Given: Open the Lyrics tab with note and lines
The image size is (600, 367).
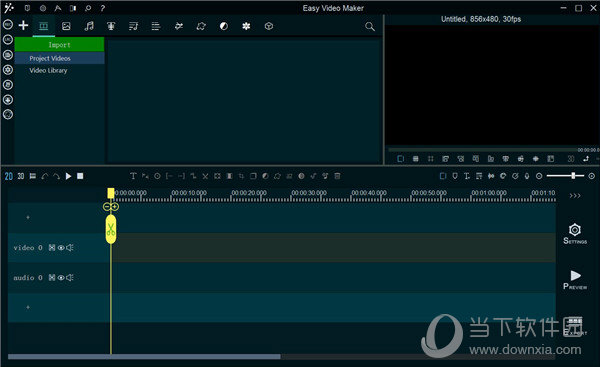Looking at the screenshot, I should tap(133, 26).
